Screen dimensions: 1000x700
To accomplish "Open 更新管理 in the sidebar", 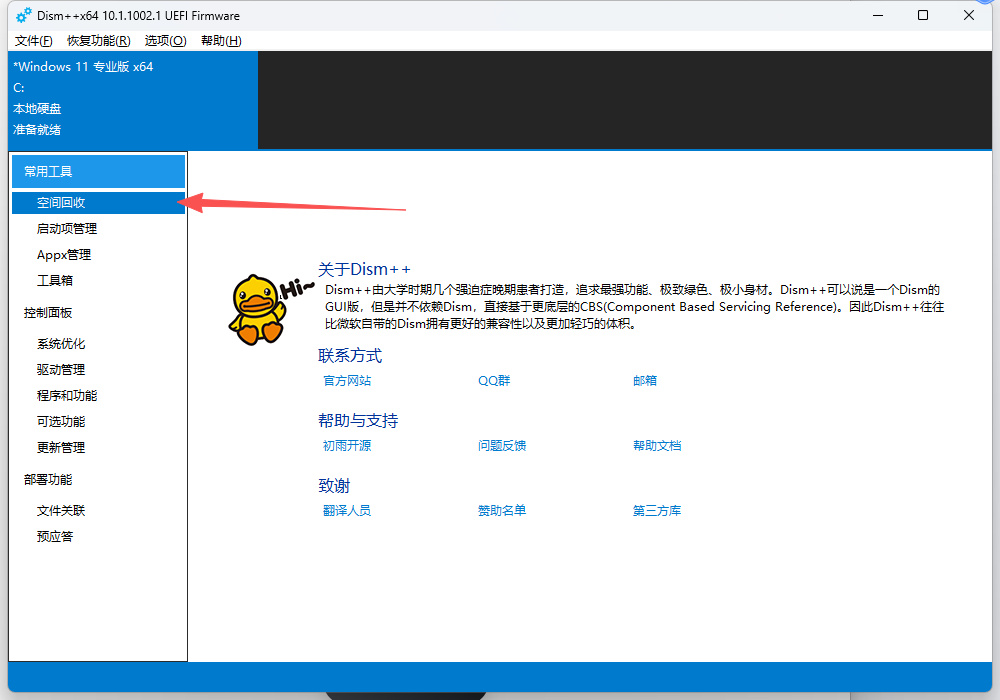I will 61,448.
